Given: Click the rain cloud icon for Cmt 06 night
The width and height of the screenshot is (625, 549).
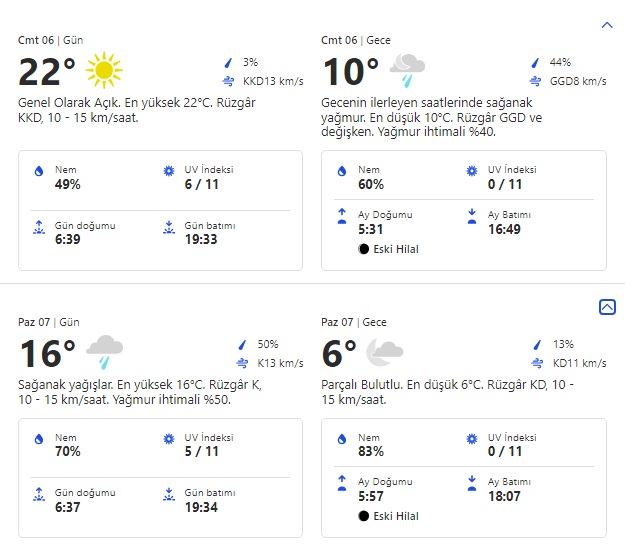Looking at the screenshot, I should [x=406, y=71].
